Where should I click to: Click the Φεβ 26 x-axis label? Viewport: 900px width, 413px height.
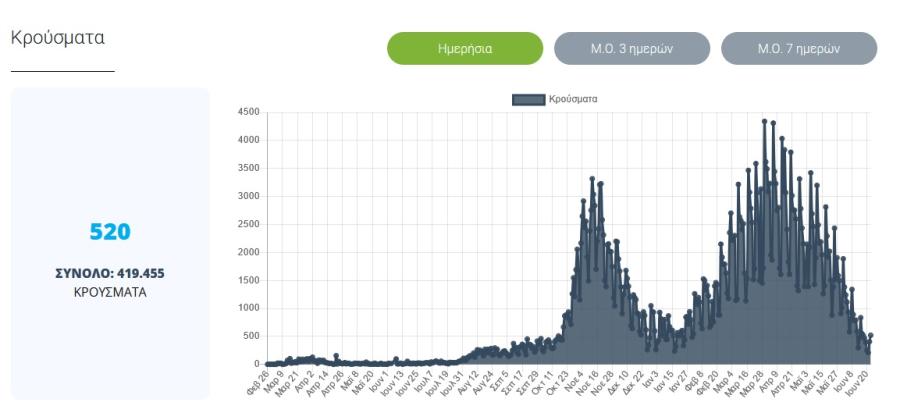[259, 381]
